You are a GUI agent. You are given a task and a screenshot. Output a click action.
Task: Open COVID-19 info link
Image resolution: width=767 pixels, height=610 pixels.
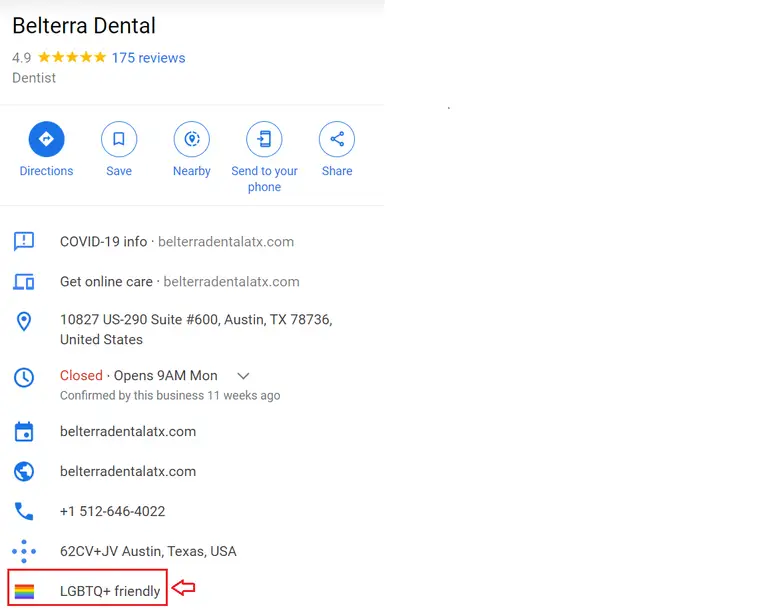(177, 242)
